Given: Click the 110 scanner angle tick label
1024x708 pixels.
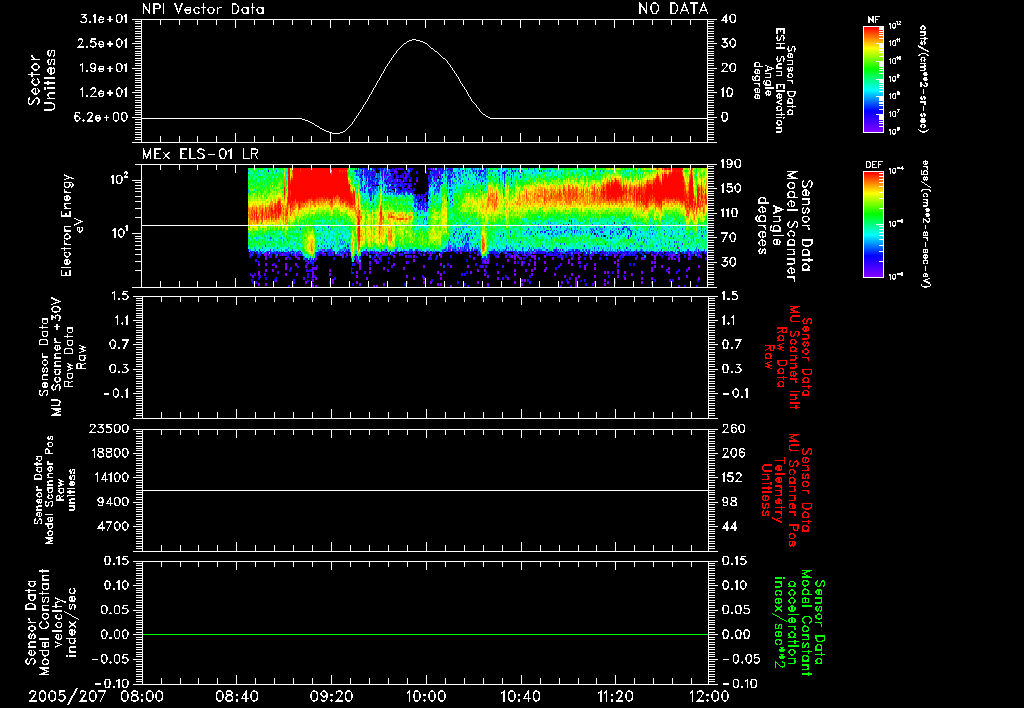Looking at the screenshot, I should (731, 213).
